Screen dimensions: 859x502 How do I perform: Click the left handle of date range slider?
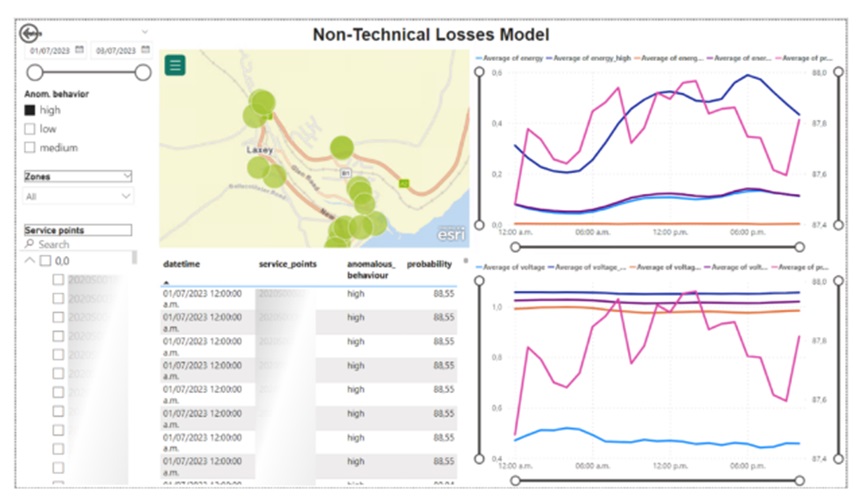(34, 72)
